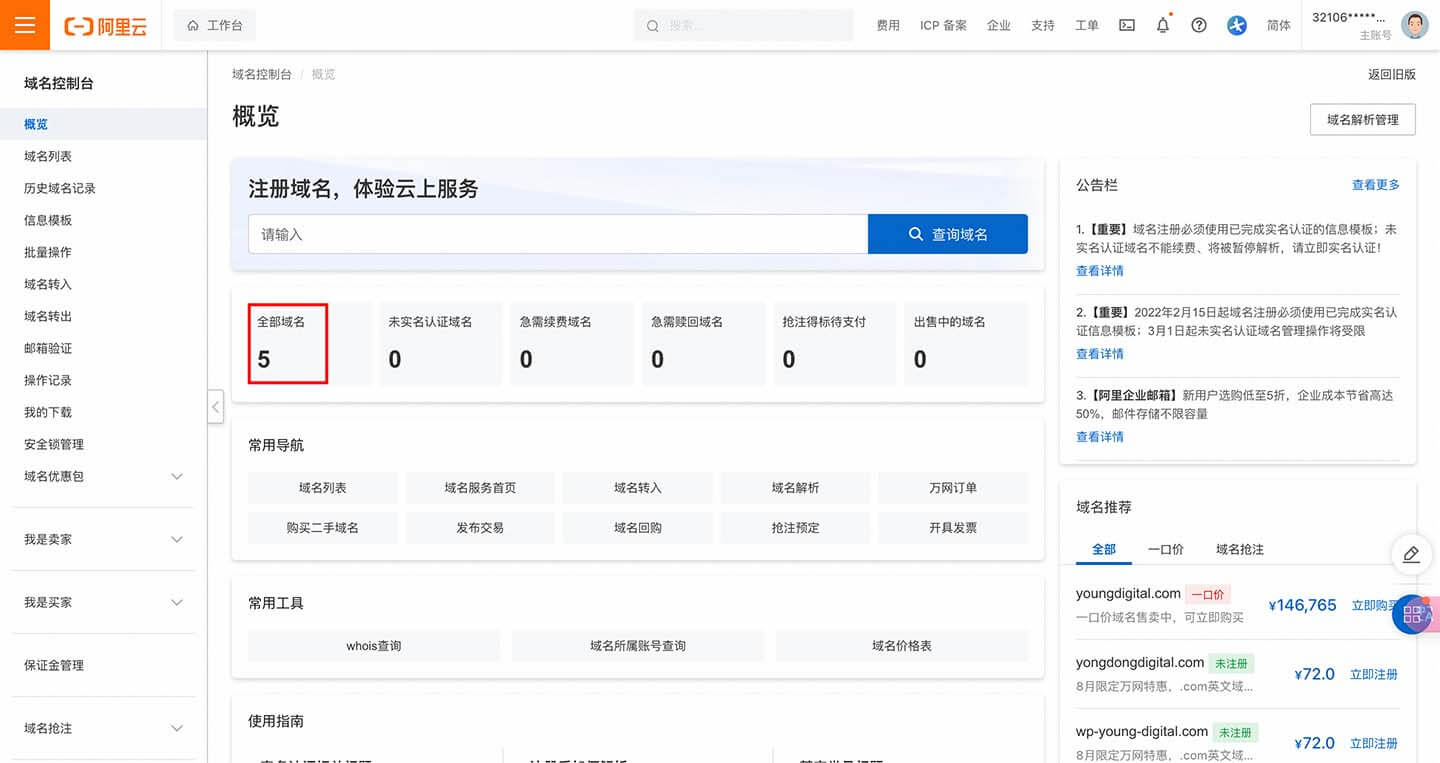Image resolution: width=1440 pixels, height=763 pixels.
Task: Open 域名价格表 tool
Action: pyautogui.click(x=902, y=646)
